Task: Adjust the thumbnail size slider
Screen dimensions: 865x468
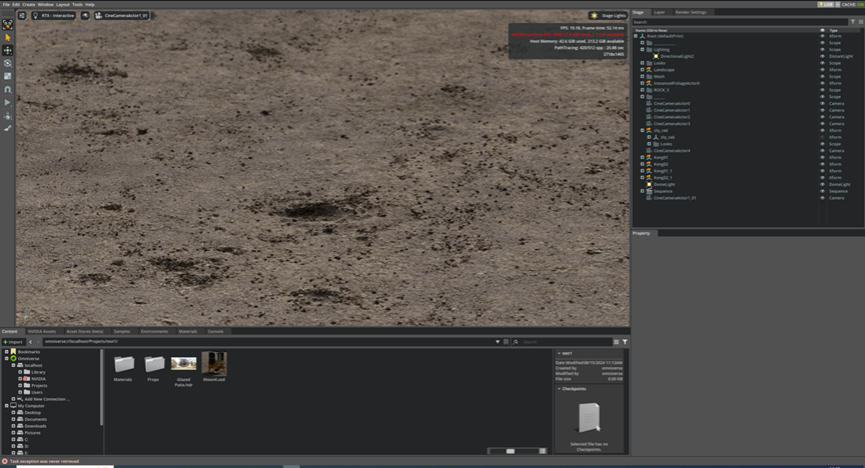Action: (510, 451)
